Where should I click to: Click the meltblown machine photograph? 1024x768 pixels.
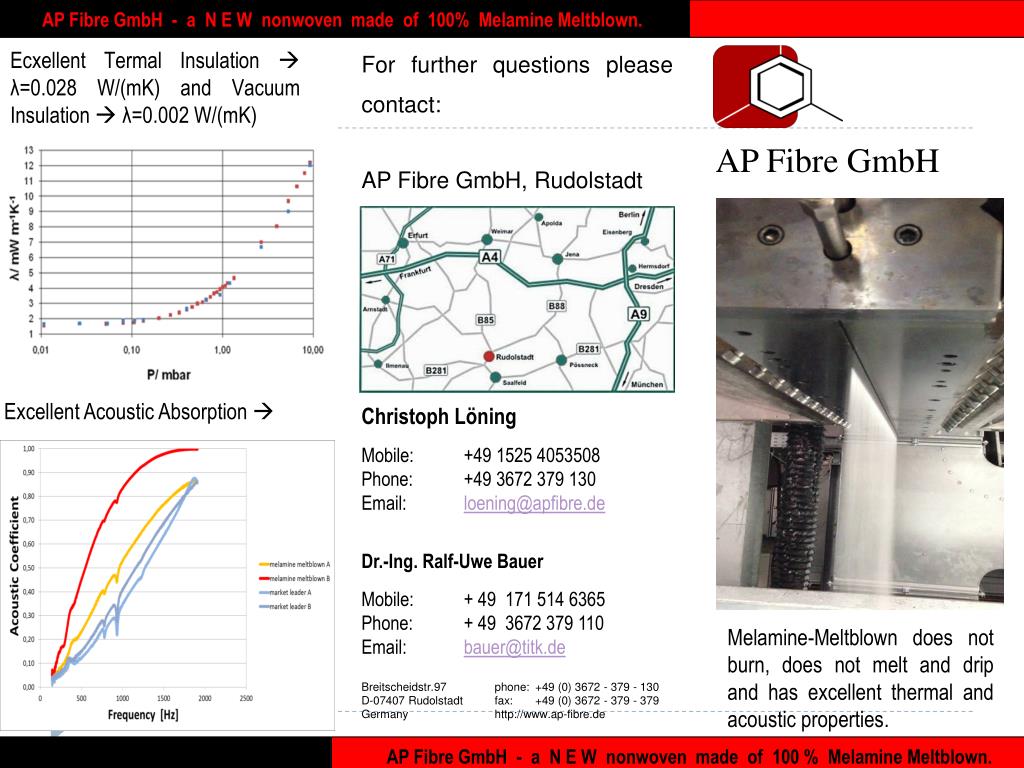click(859, 404)
